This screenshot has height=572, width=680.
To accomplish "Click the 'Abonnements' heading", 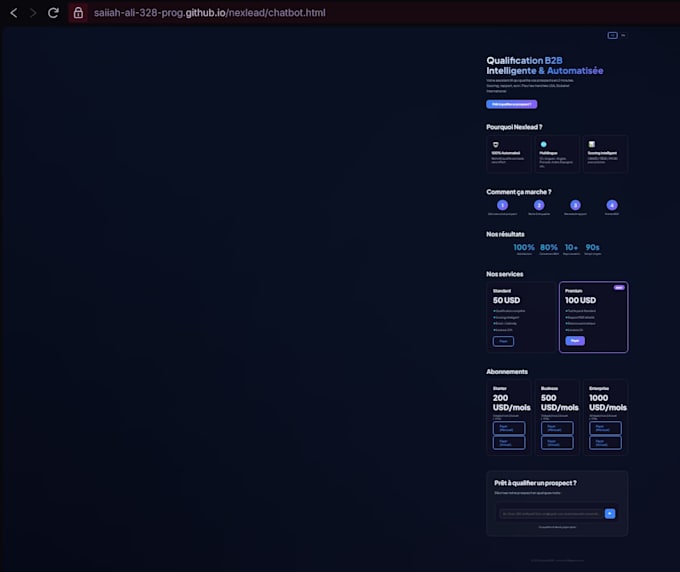I will pos(507,372).
